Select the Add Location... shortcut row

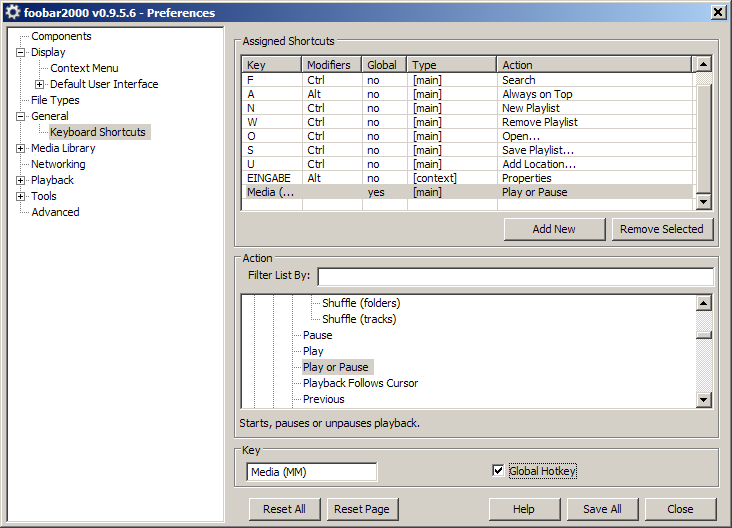pyautogui.click(x=468, y=164)
